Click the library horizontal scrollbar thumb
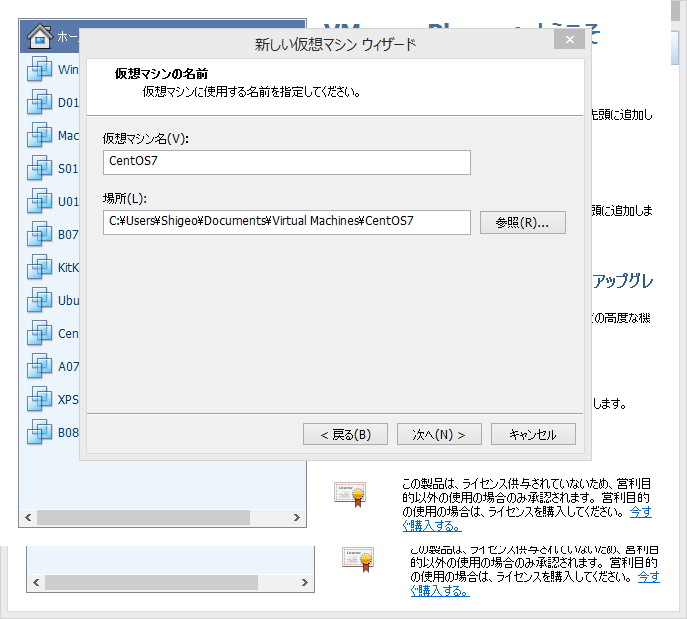 (143, 517)
